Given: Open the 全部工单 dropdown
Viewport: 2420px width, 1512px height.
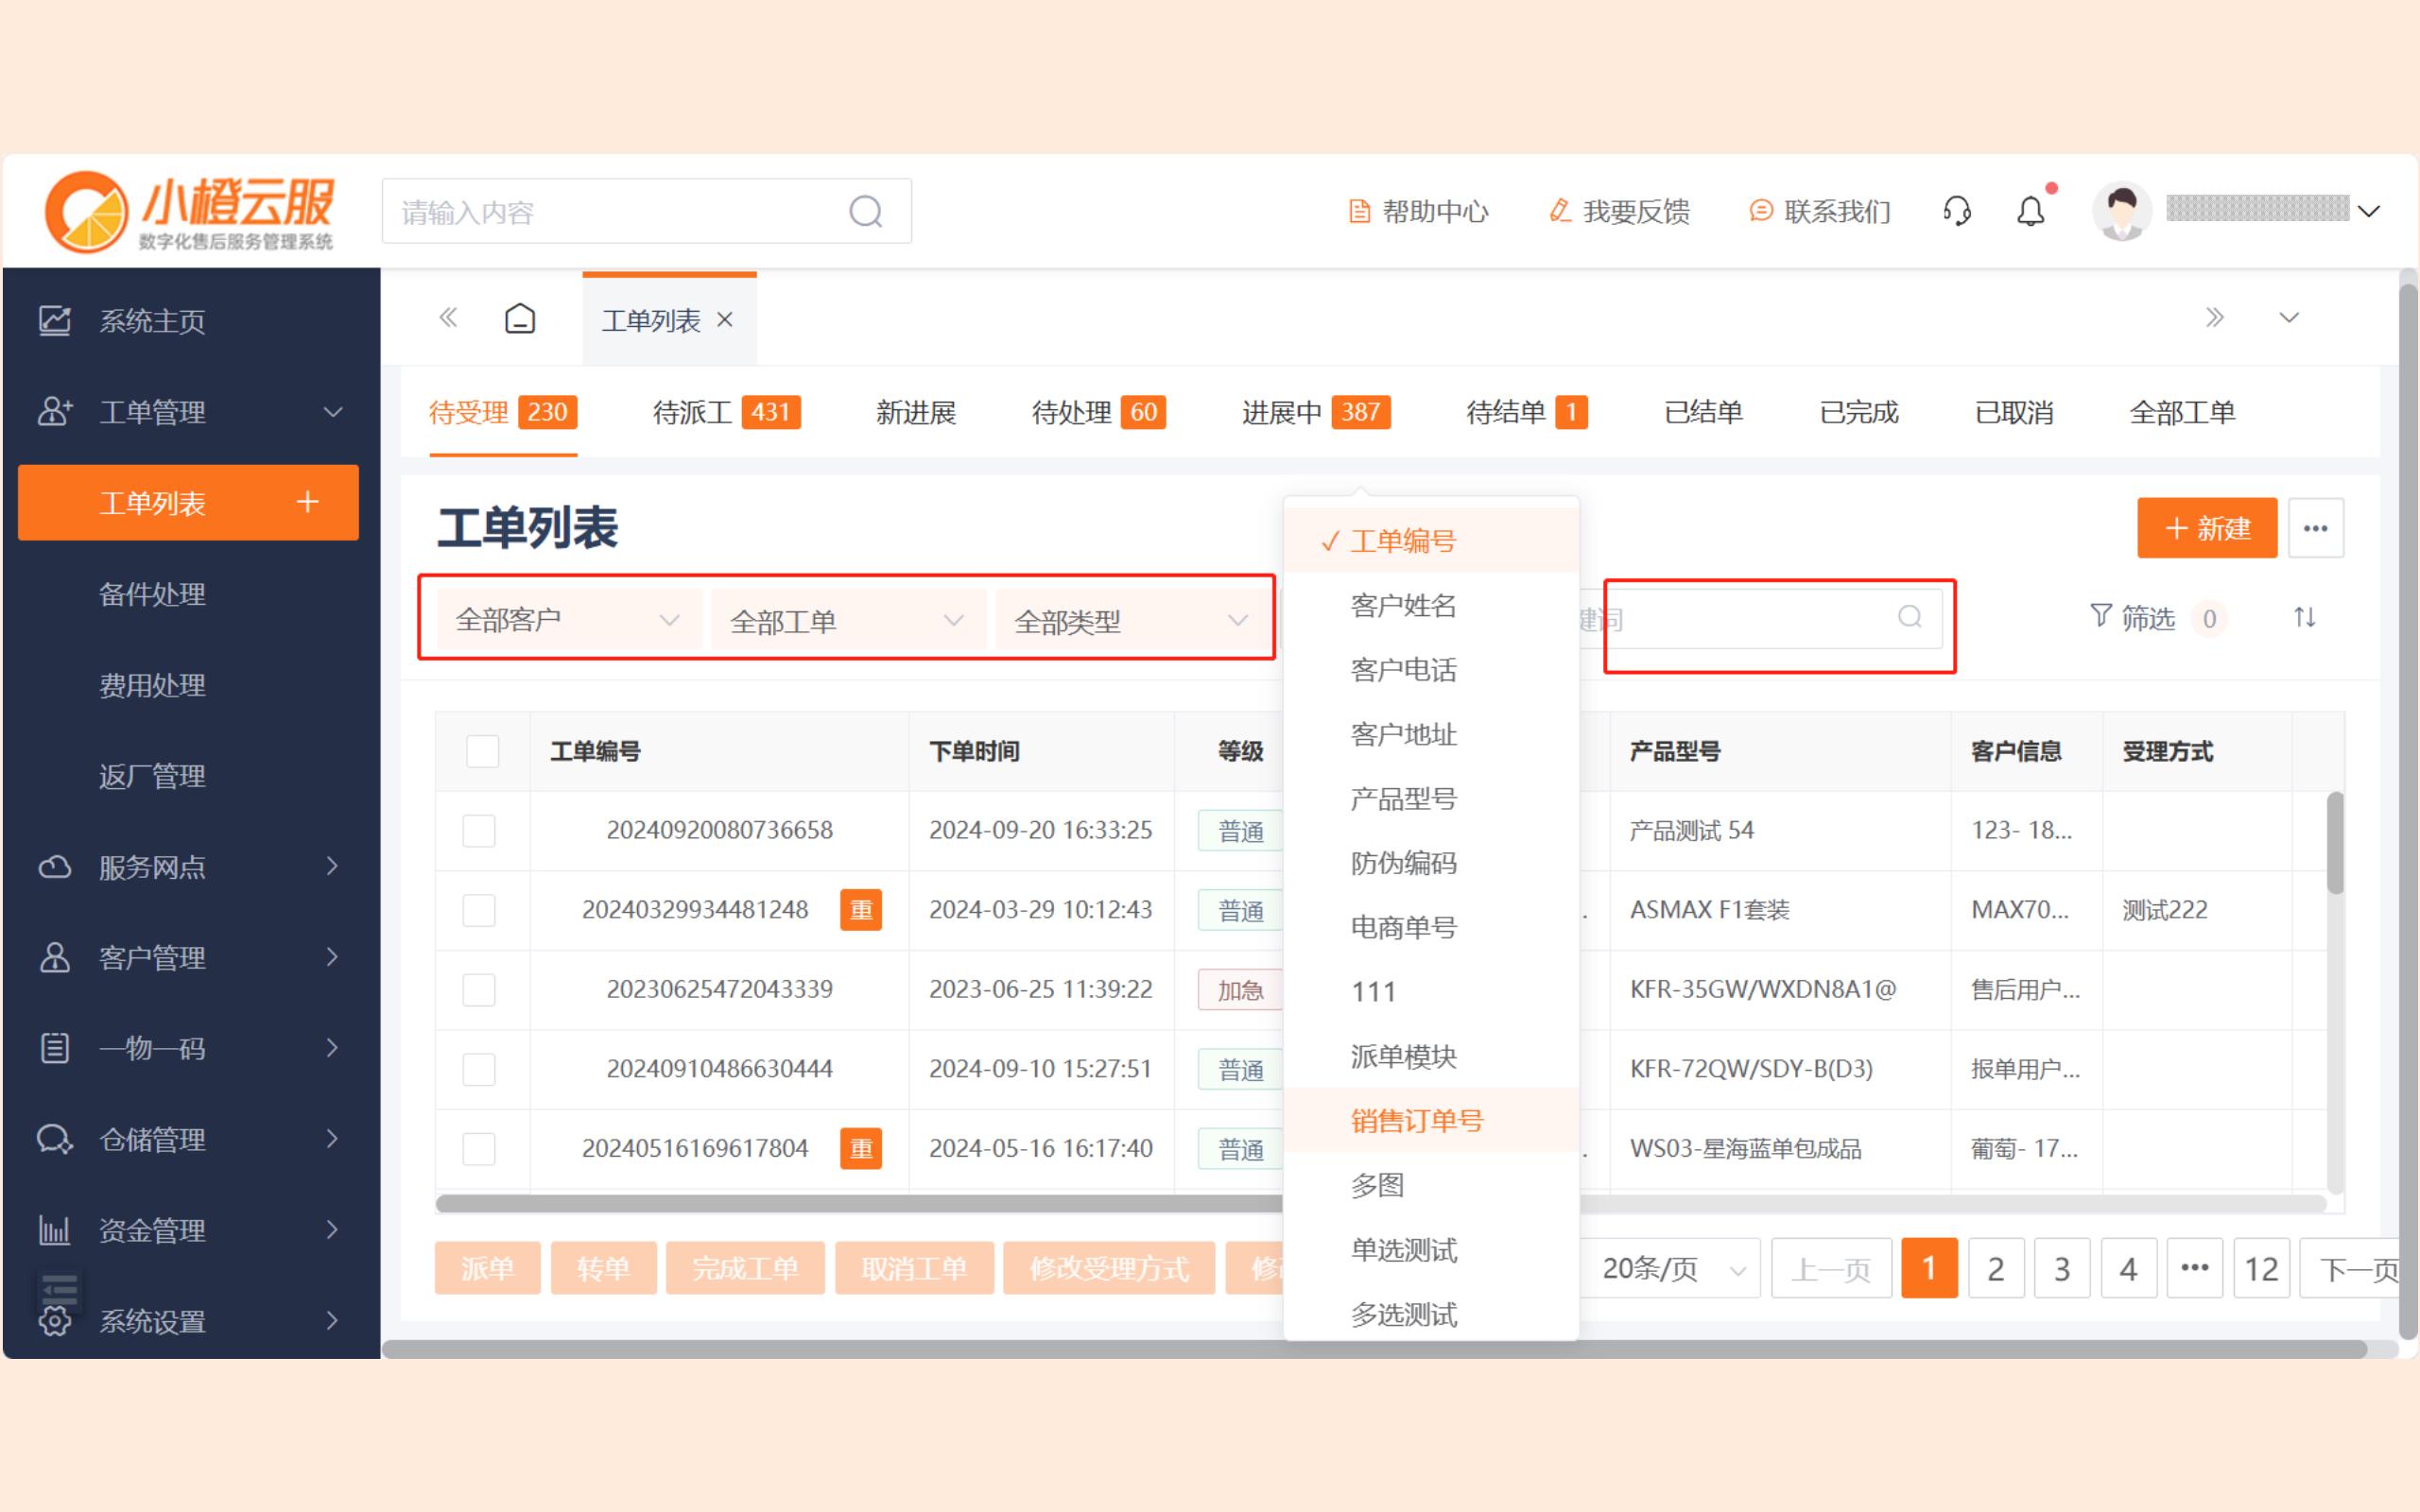Looking at the screenshot, I should 848,621.
